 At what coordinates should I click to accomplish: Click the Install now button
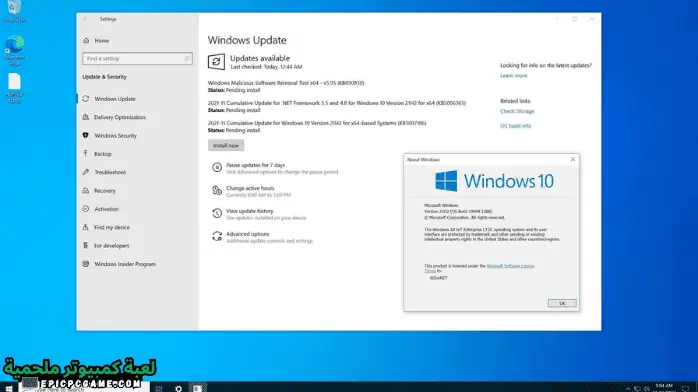coord(226,145)
